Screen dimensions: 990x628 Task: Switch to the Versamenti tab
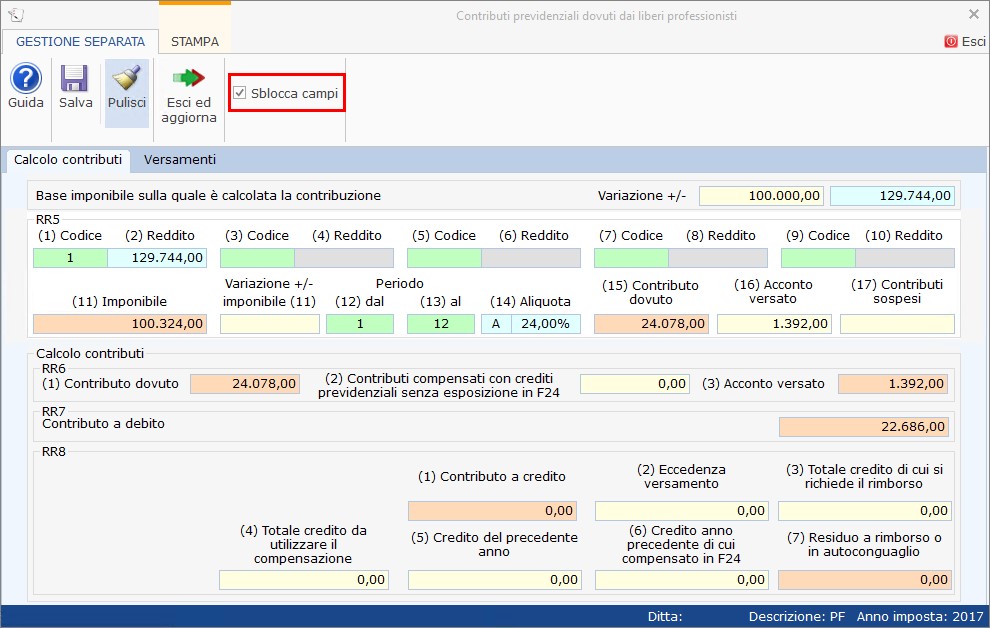(x=180, y=160)
